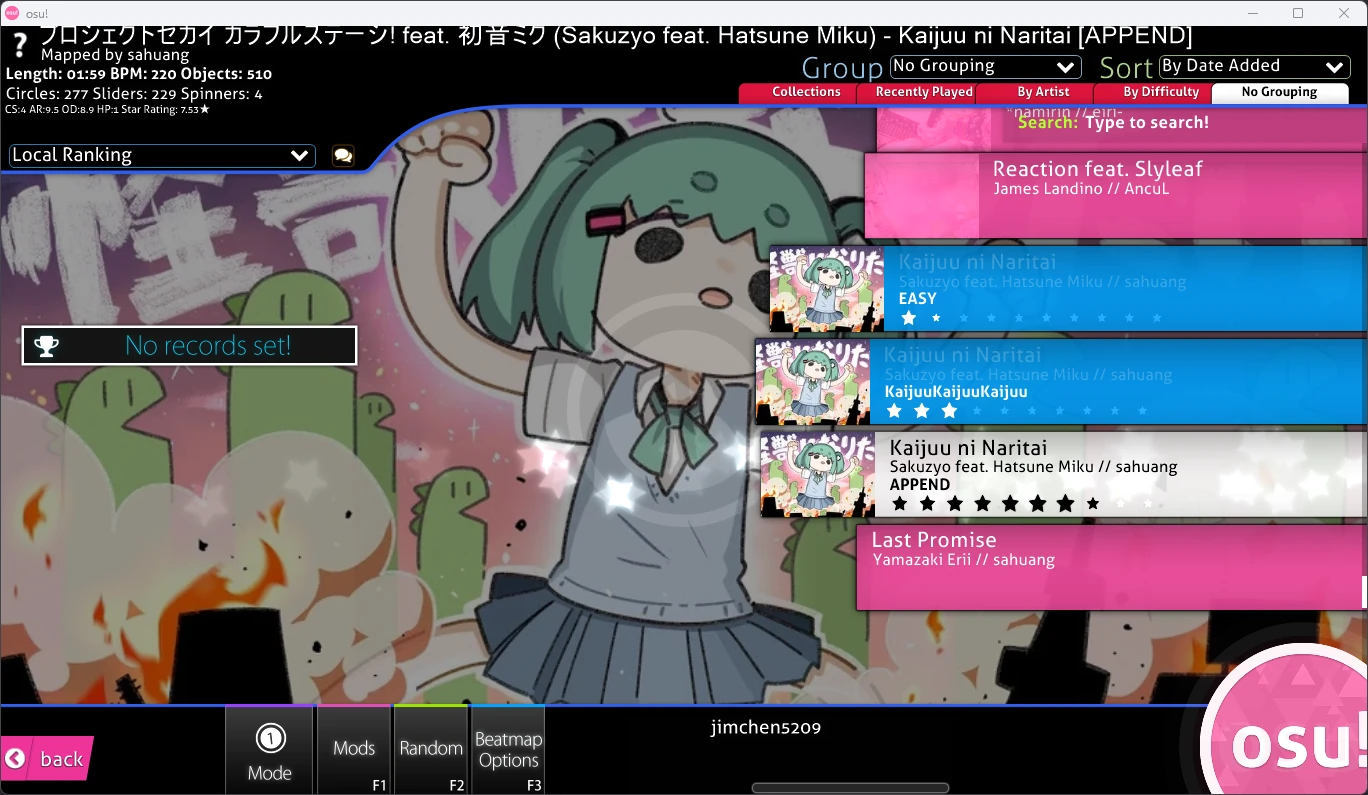Click the trophy icon in records box

46,346
